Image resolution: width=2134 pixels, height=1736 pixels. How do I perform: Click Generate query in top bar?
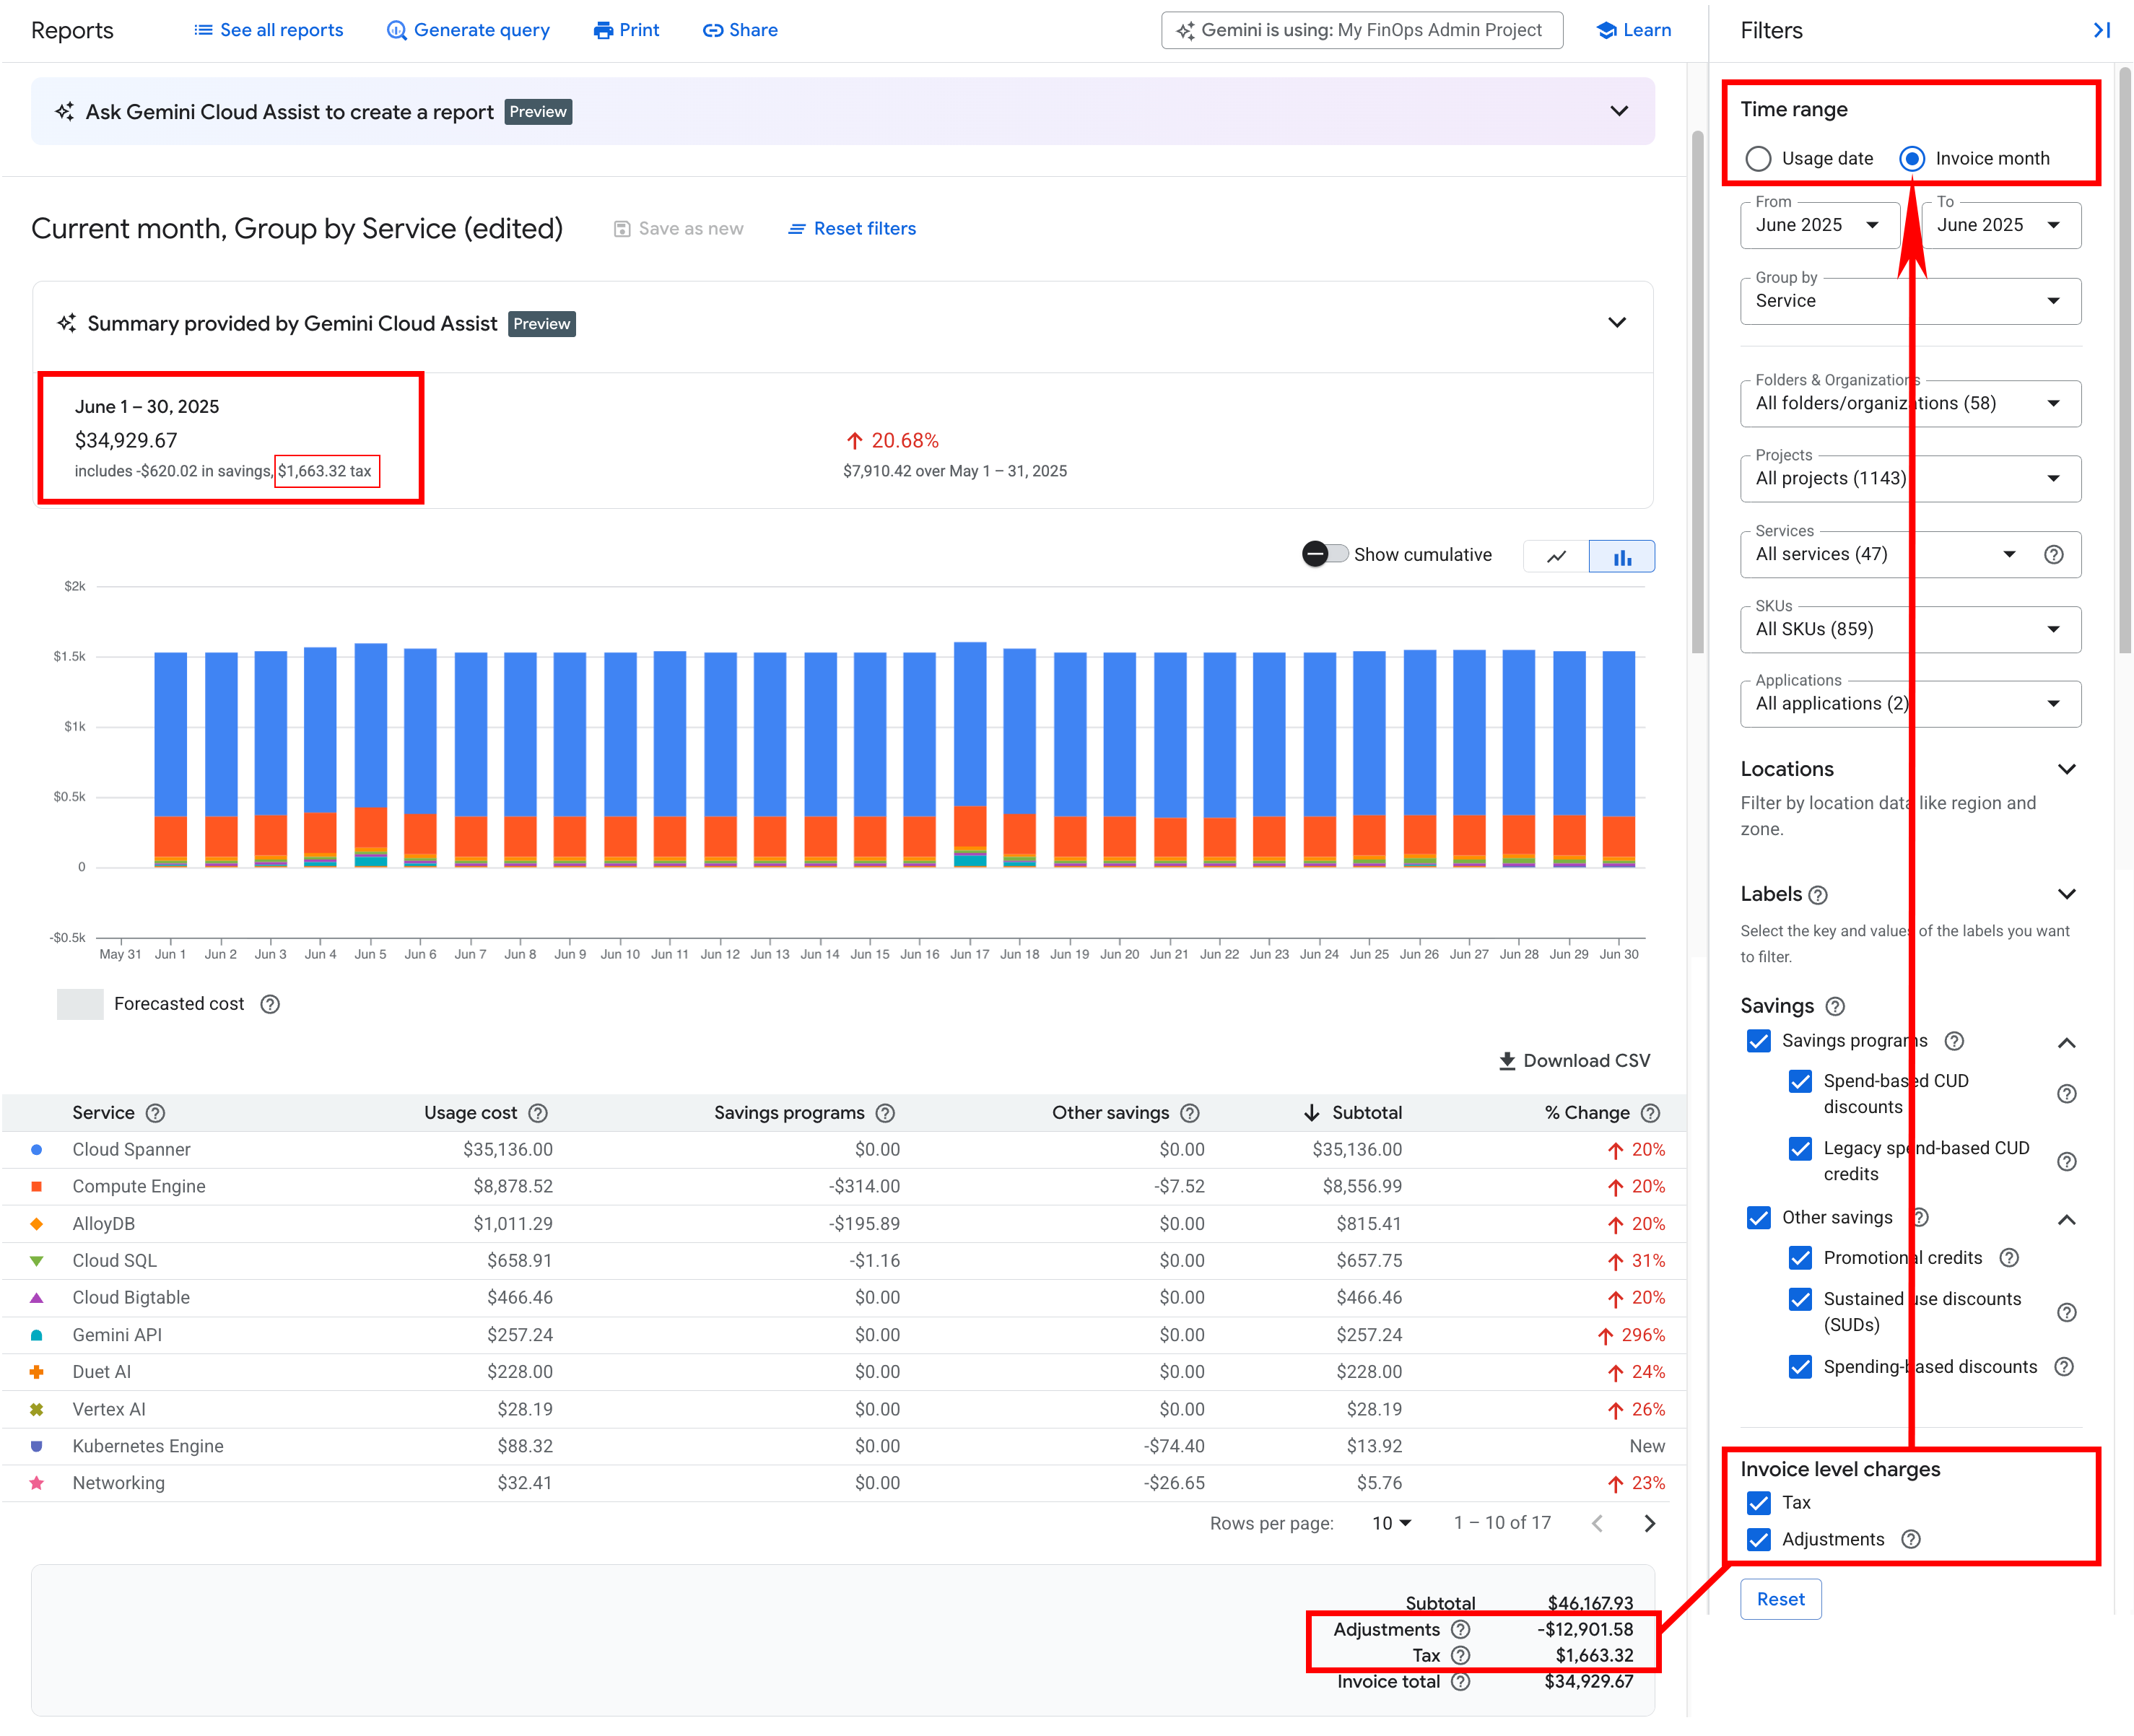tap(468, 30)
